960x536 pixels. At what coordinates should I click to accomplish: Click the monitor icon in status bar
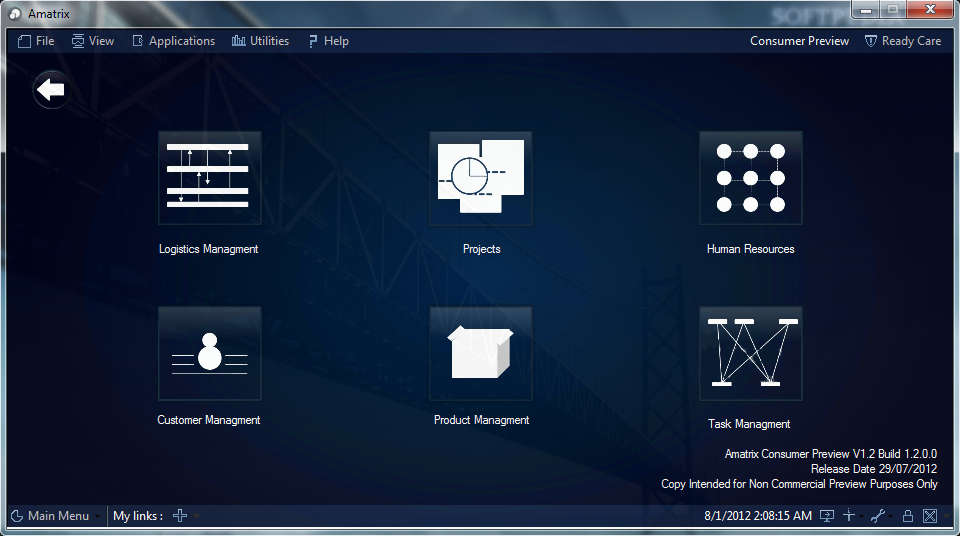pyautogui.click(x=827, y=516)
